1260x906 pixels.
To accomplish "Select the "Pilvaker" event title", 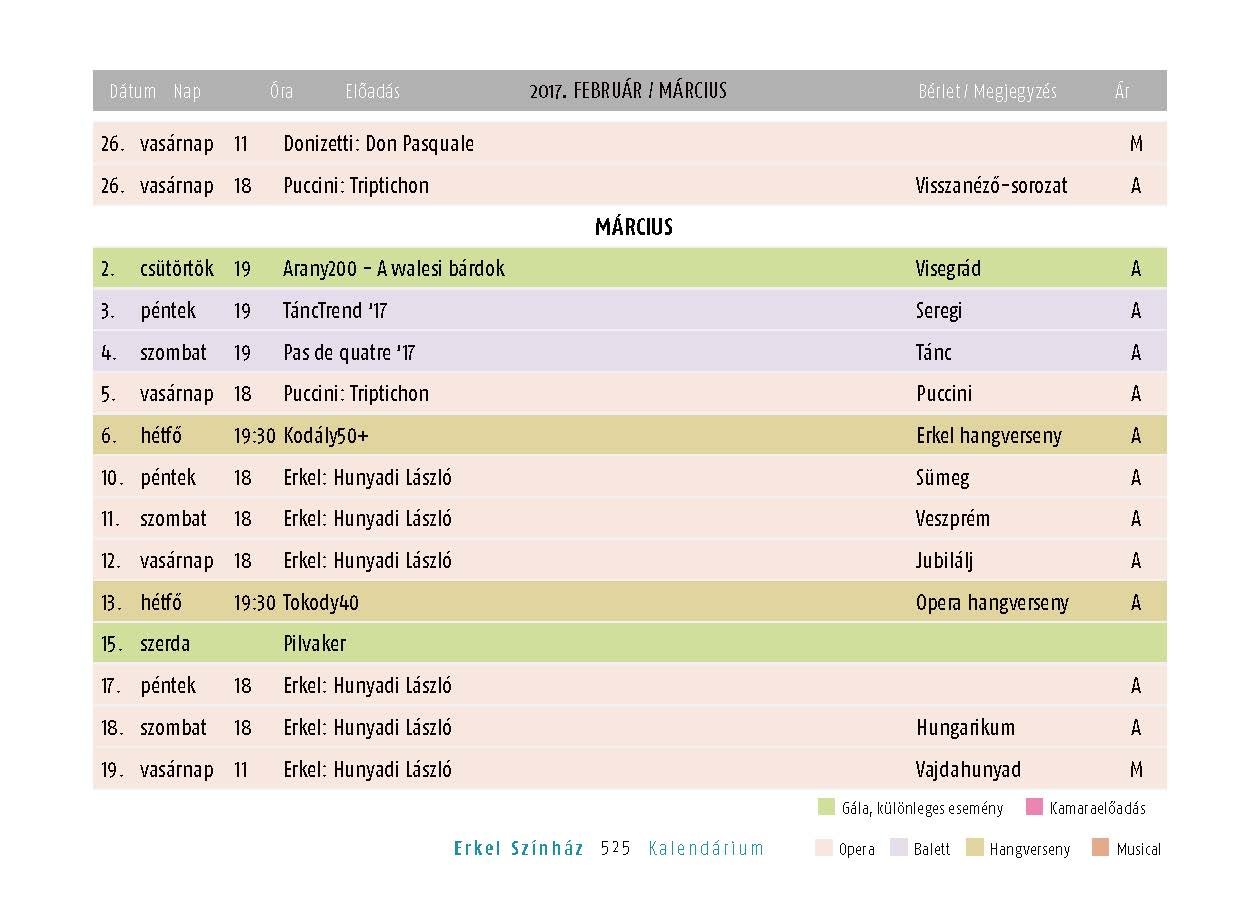I will click(x=314, y=644).
